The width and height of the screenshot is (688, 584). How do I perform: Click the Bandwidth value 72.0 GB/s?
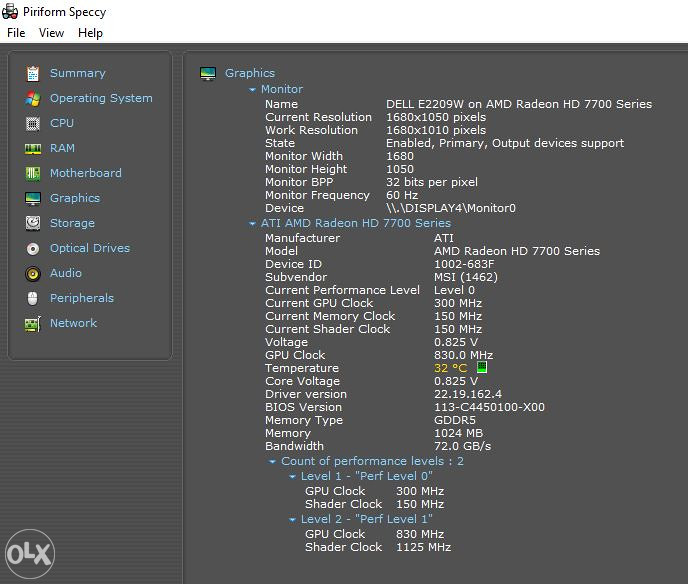click(x=462, y=446)
